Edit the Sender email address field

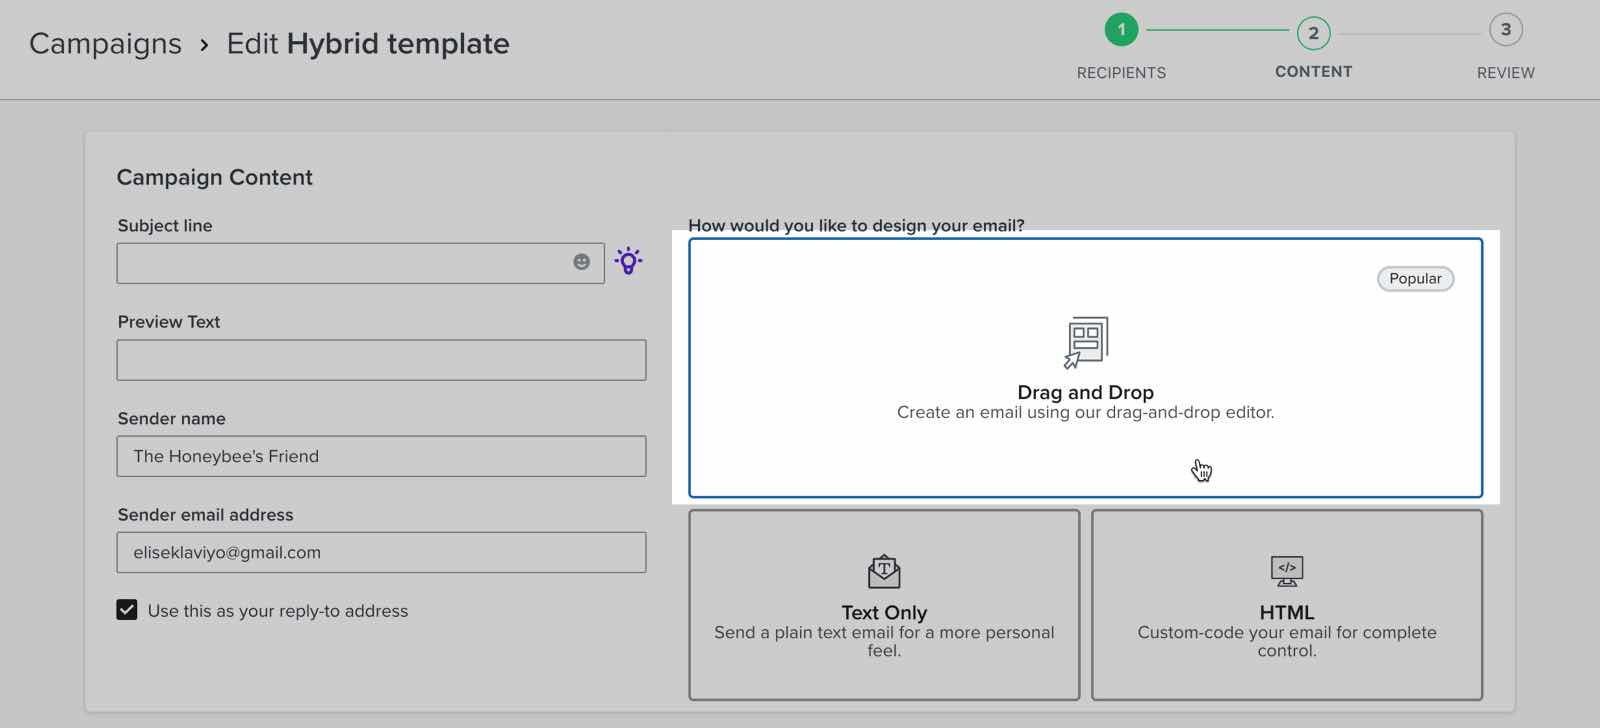(x=381, y=552)
